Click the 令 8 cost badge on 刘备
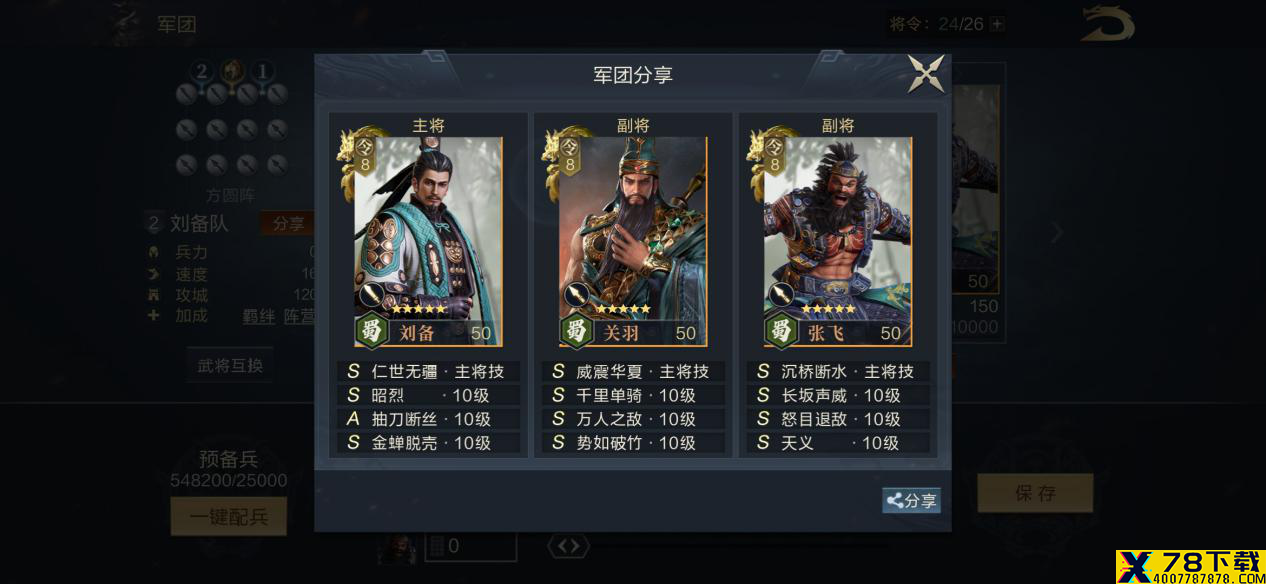This screenshot has height=584, width=1266. (365, 156)
